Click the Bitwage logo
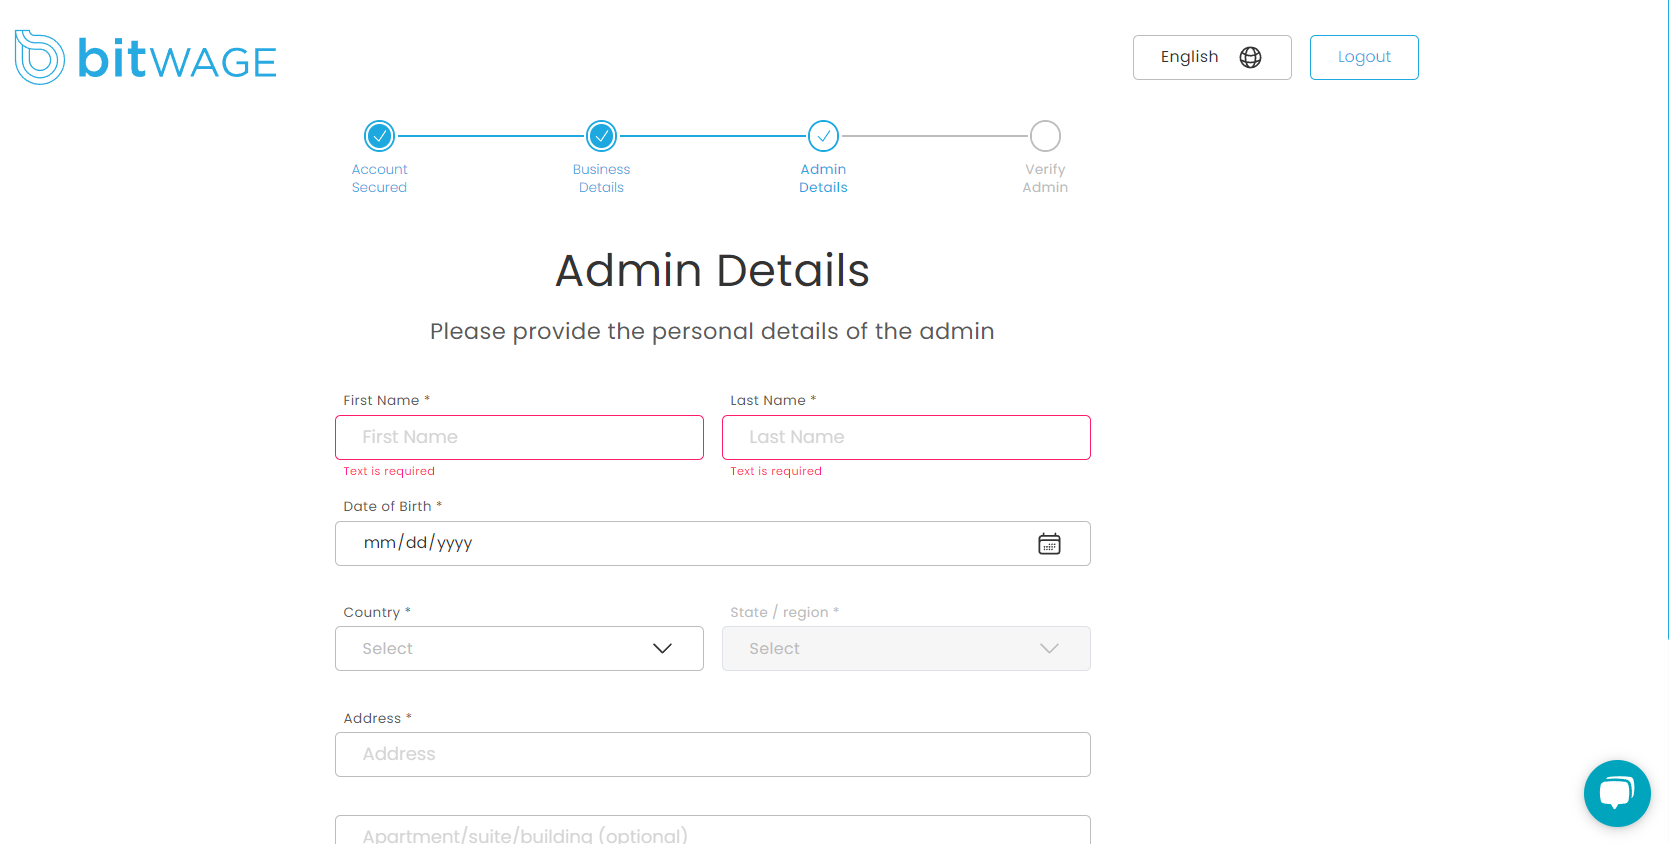 (146, 58)
